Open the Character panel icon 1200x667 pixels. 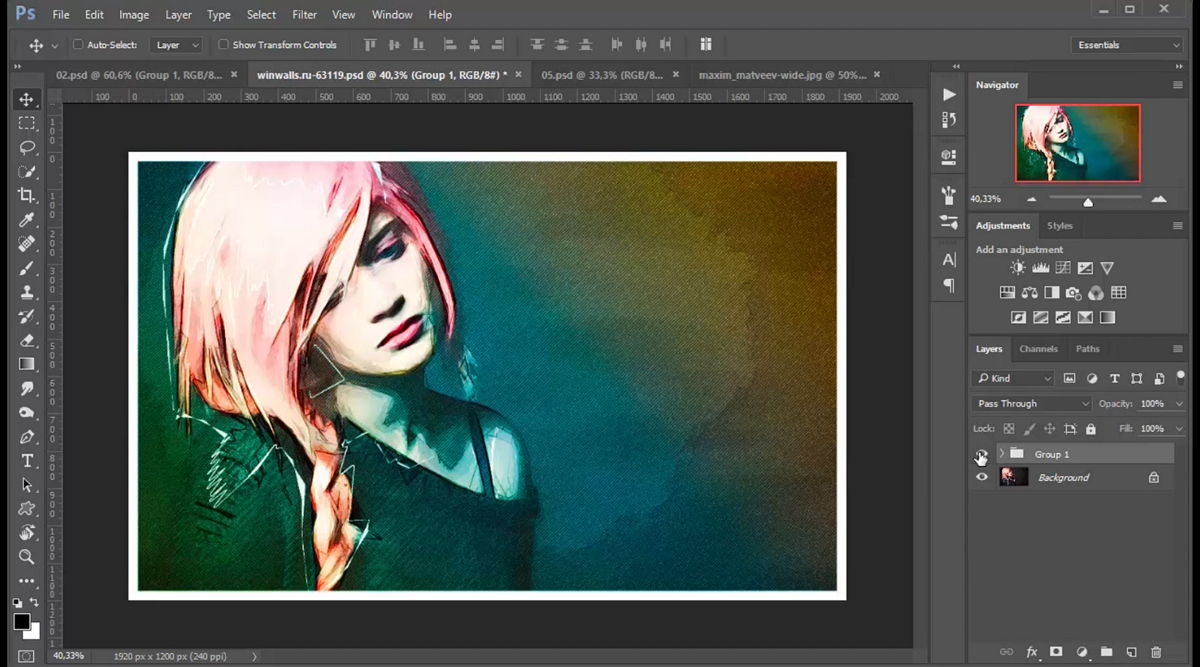tap(949, 259)
